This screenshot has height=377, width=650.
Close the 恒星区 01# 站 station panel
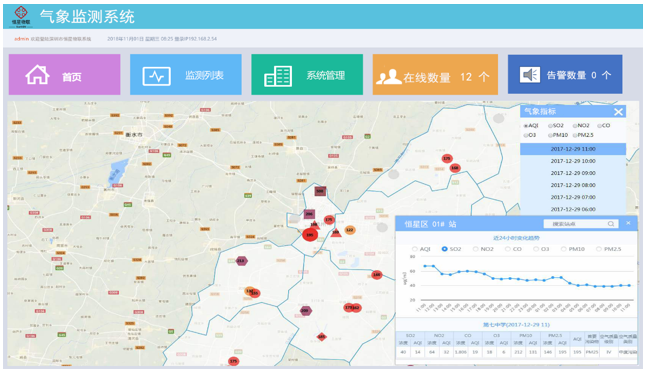628,223
